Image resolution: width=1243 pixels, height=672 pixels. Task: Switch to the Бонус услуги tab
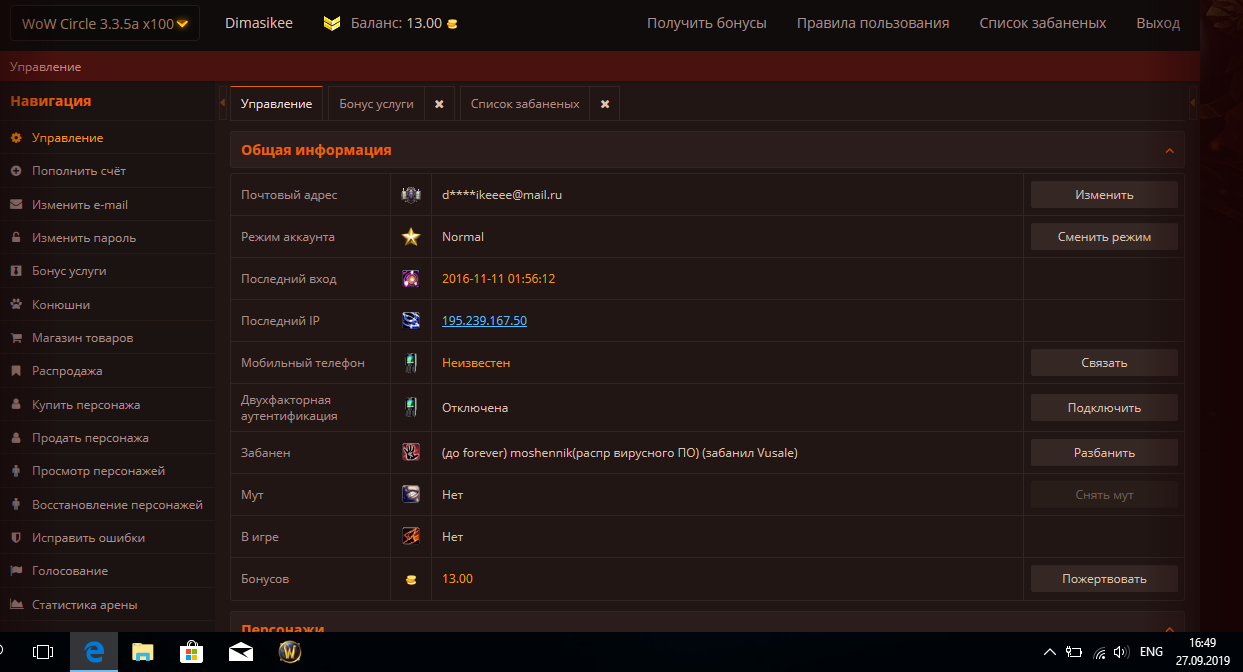click(x=376, y=104)
